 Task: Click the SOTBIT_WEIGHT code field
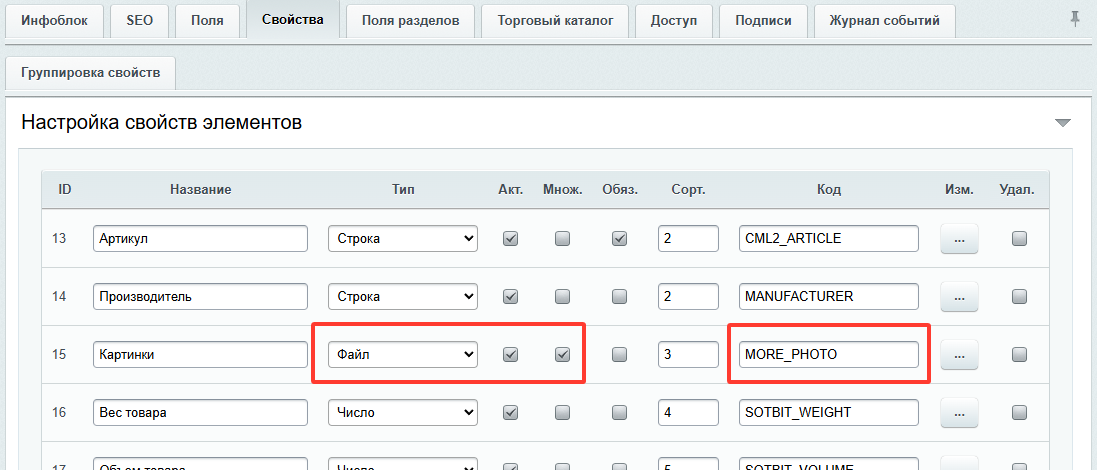point(829,413)
